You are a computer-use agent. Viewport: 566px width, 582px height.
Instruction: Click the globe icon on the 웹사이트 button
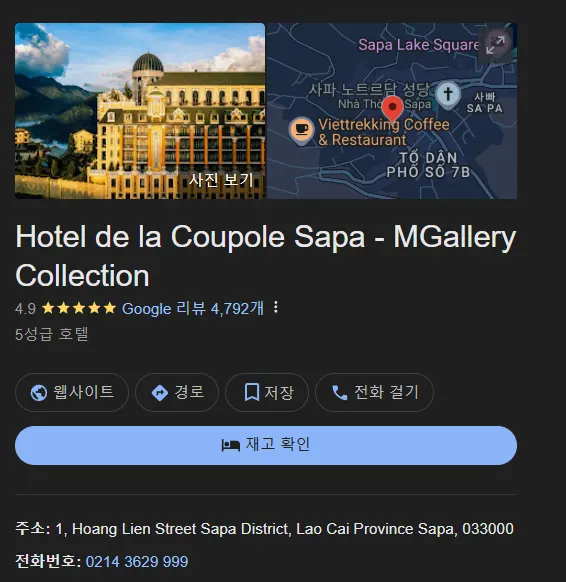pos(39,393)
